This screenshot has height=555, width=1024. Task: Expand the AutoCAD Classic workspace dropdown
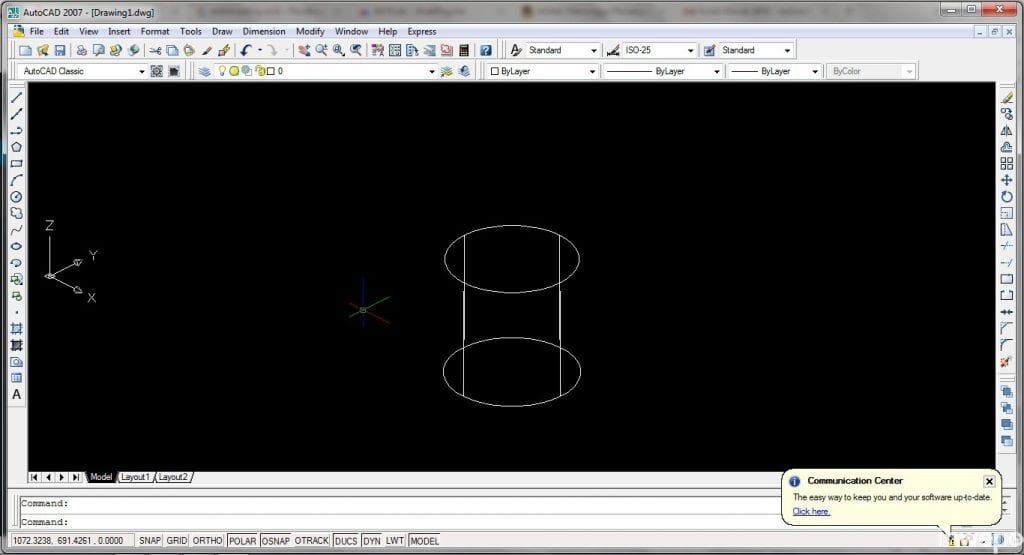click(141, 72)
